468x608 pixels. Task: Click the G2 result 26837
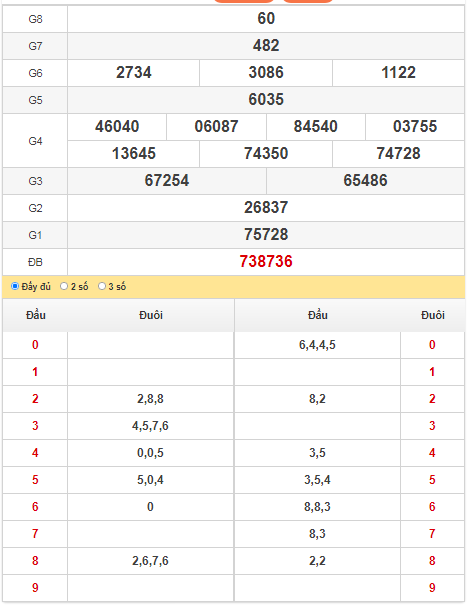pos(266,207)
